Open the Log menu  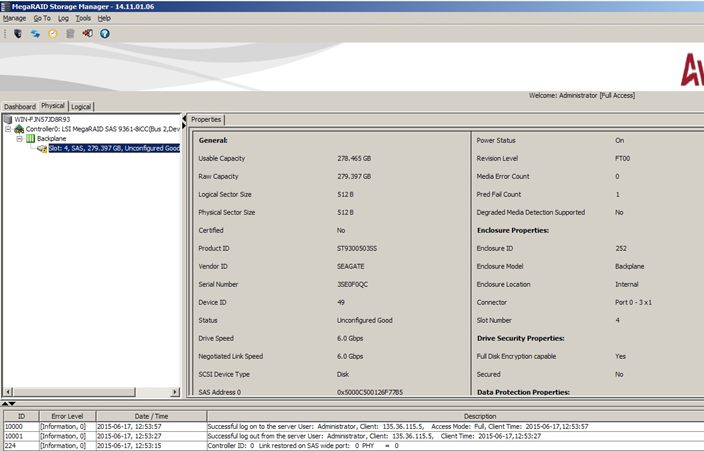pyautogui.click(x=63, y=18)
